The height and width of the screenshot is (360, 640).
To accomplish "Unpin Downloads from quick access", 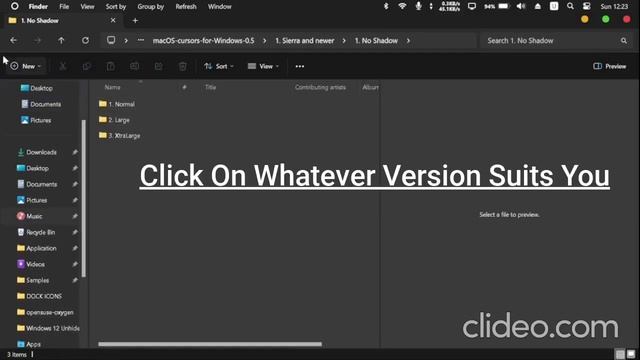I will [75, 152].
